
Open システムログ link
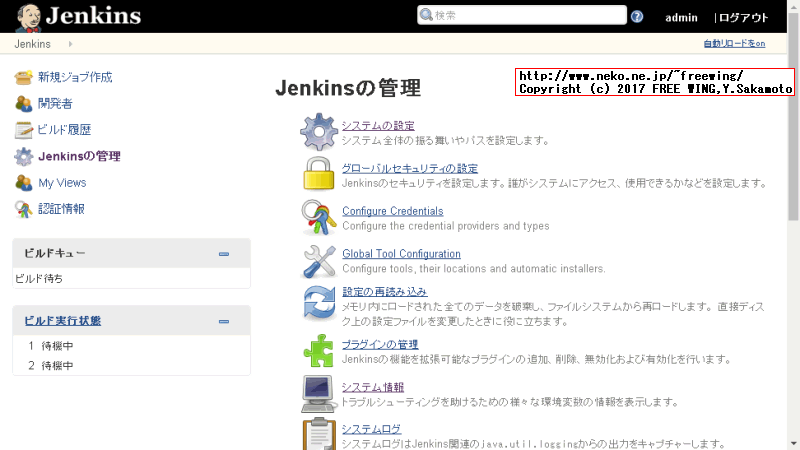tap(371, 429)
